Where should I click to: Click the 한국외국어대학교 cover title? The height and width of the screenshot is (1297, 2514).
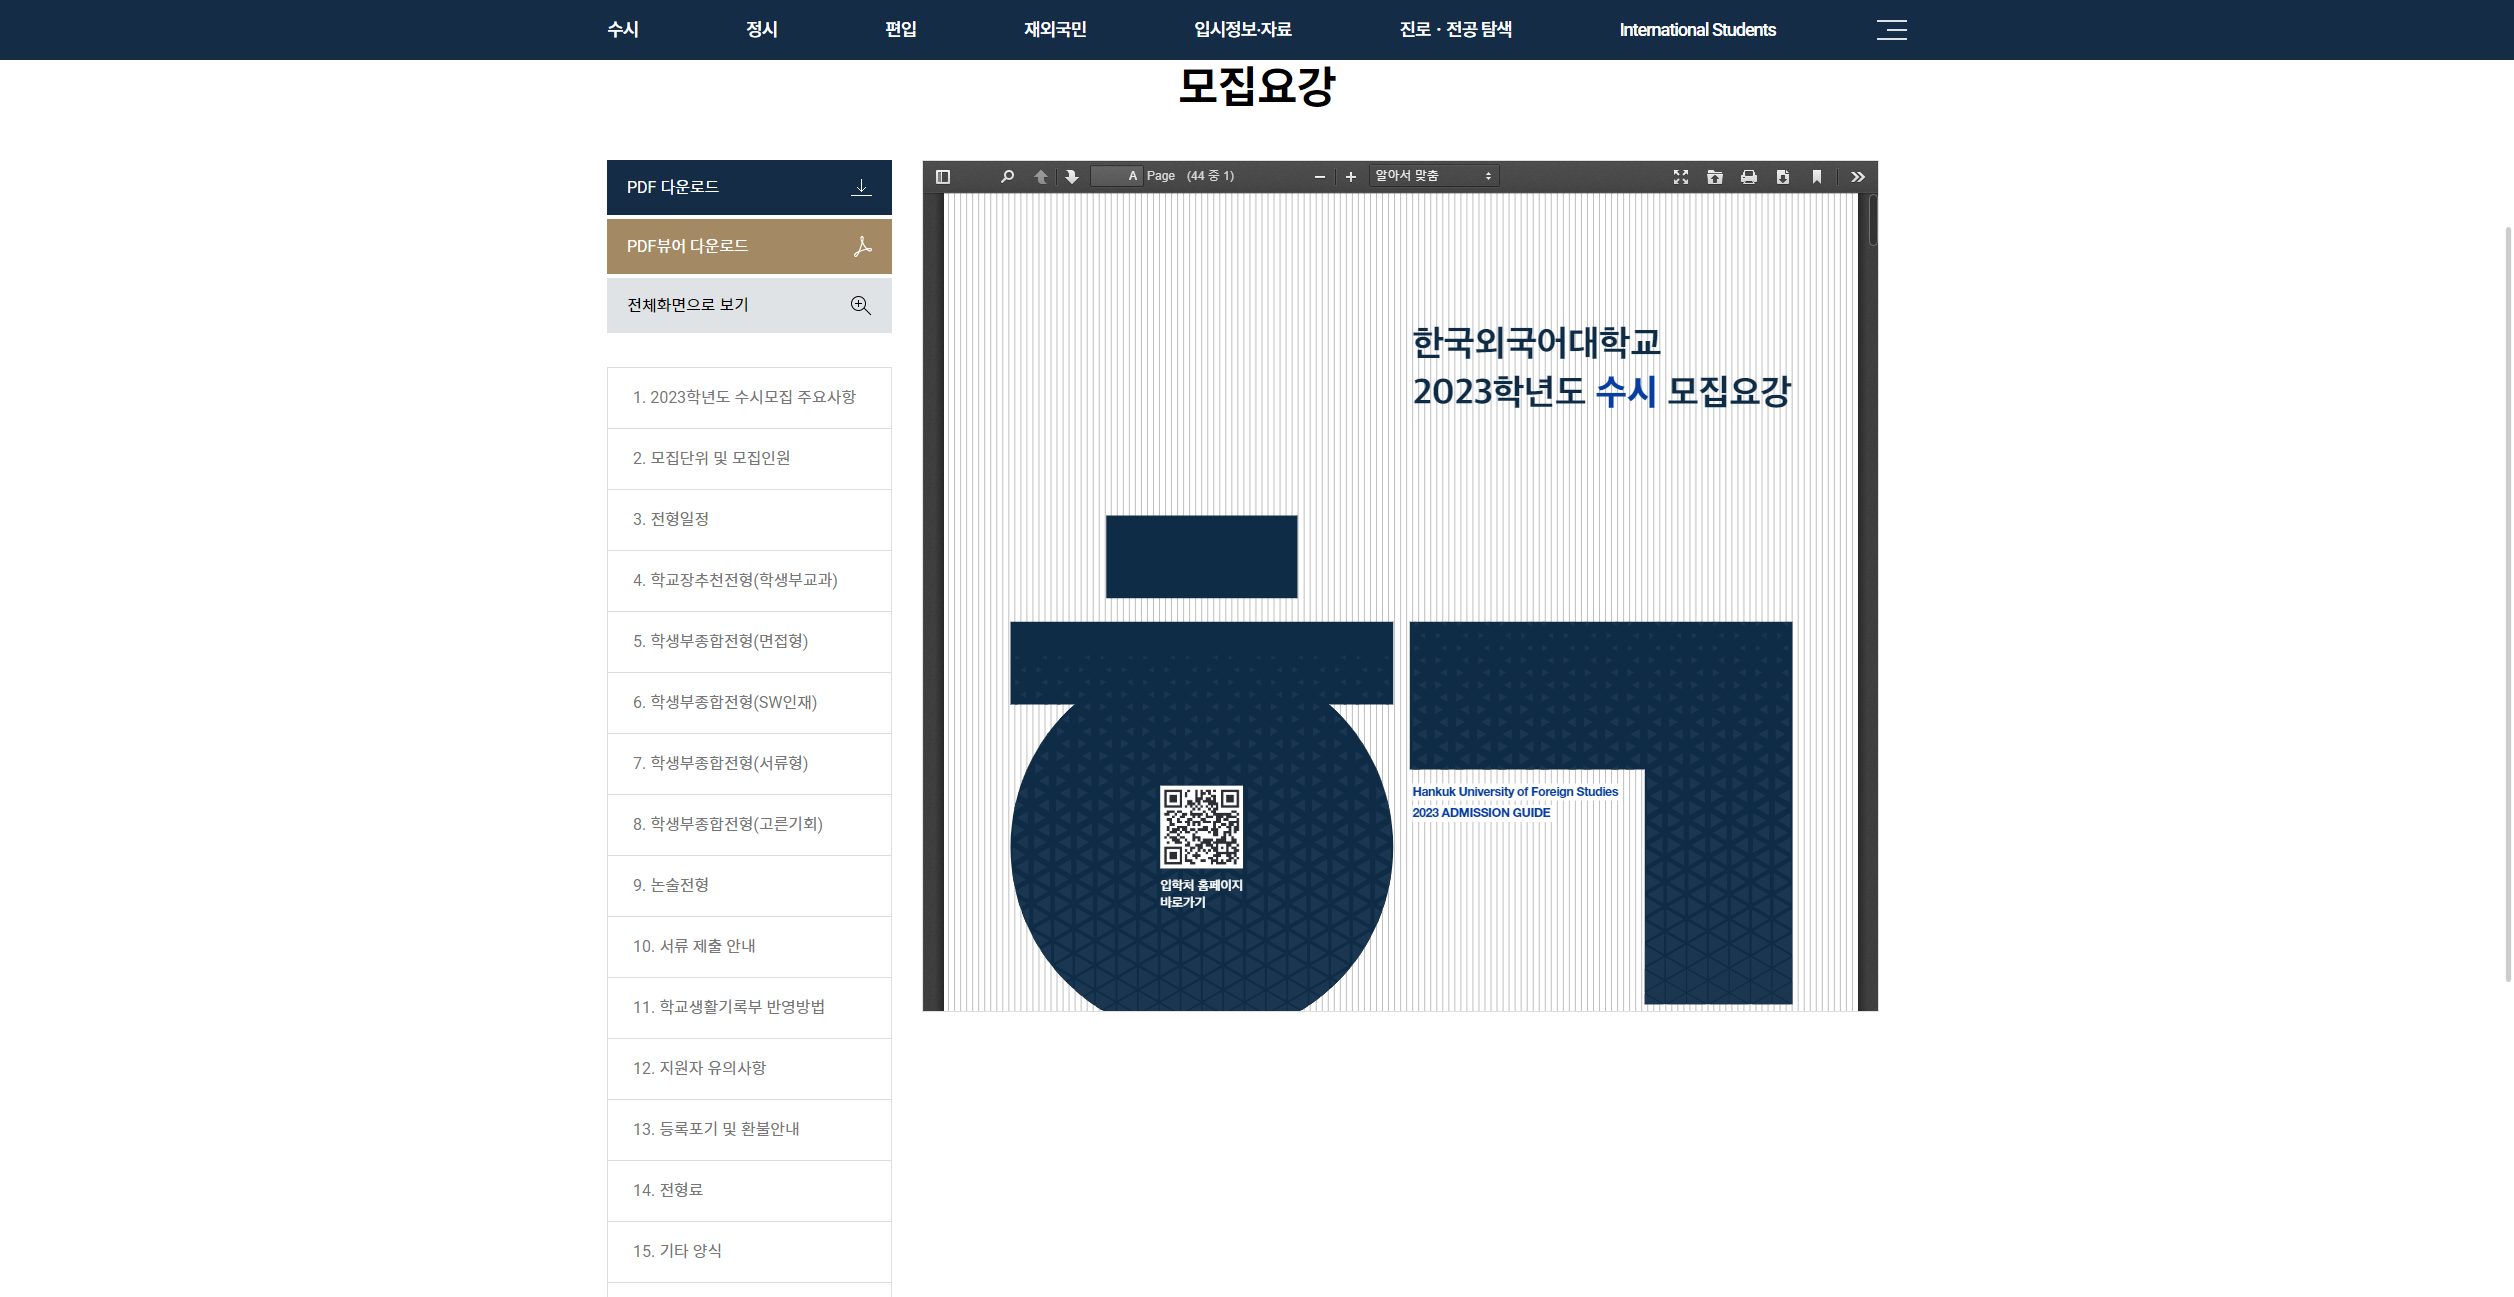point(1536,343)
